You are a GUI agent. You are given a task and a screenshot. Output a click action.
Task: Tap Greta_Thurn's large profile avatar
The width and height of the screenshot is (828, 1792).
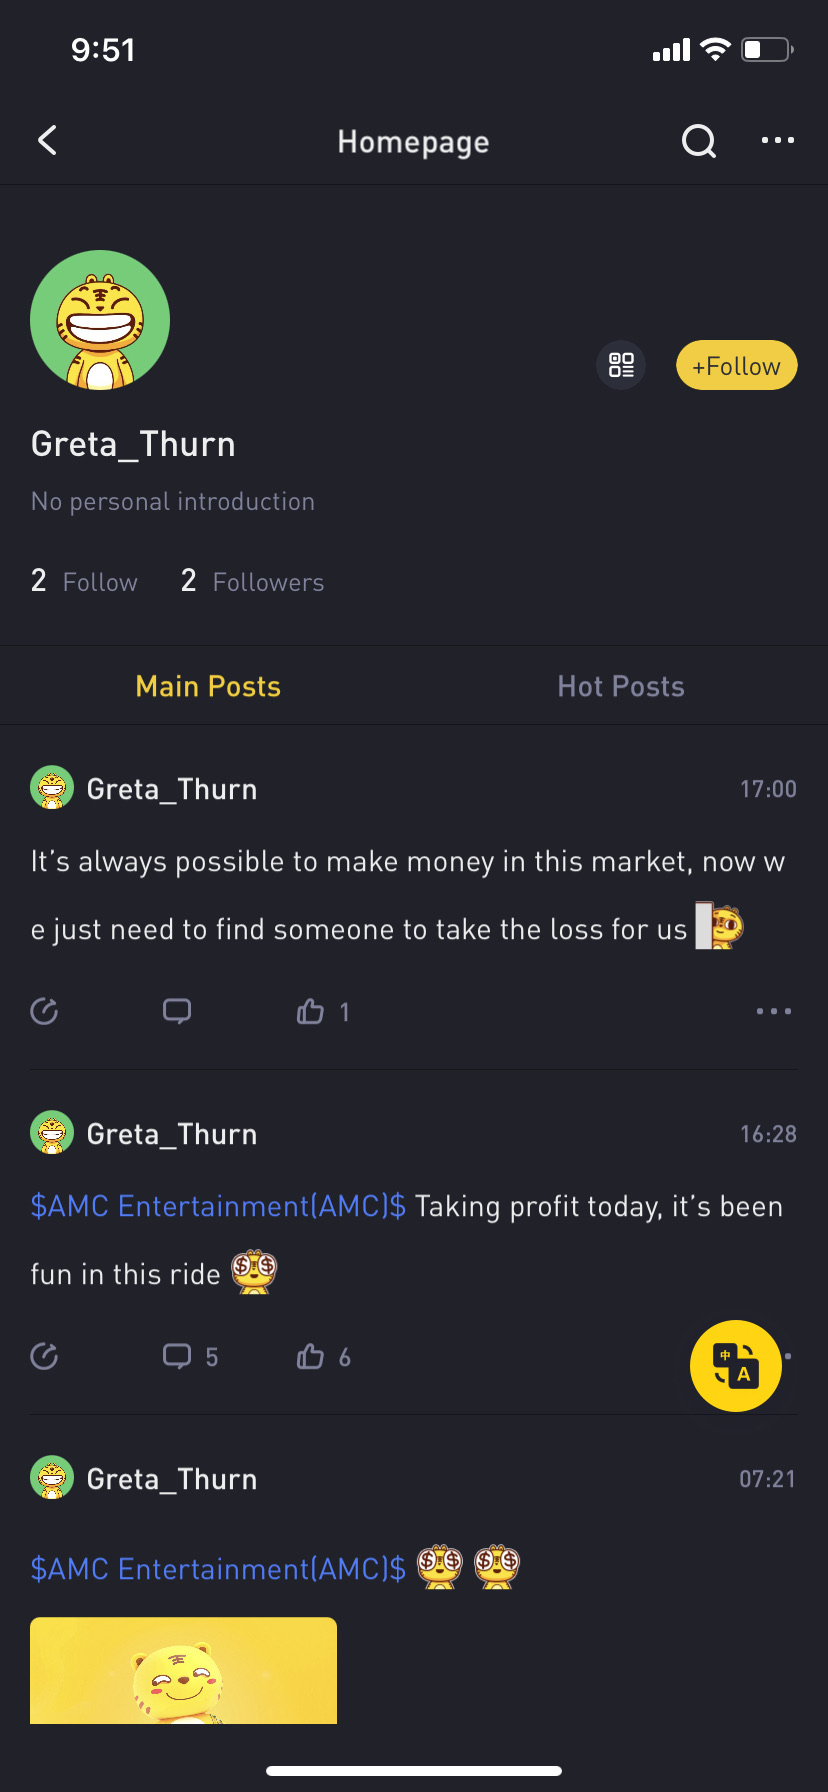pyautogui.click(x=100, y=320)
